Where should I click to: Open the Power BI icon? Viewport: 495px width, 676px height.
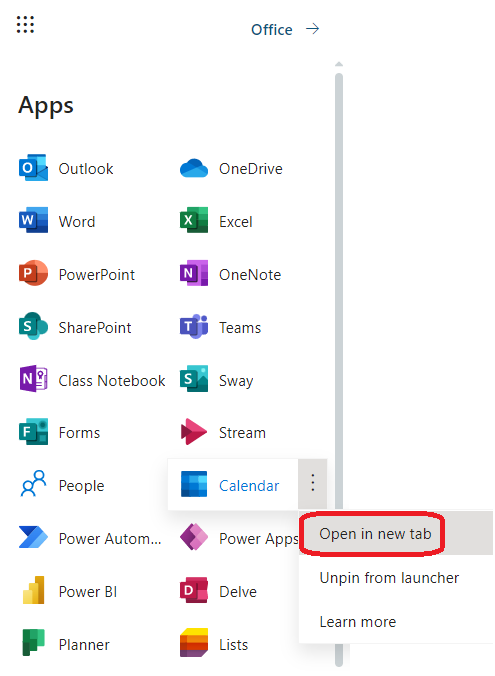tap(33, 590)
